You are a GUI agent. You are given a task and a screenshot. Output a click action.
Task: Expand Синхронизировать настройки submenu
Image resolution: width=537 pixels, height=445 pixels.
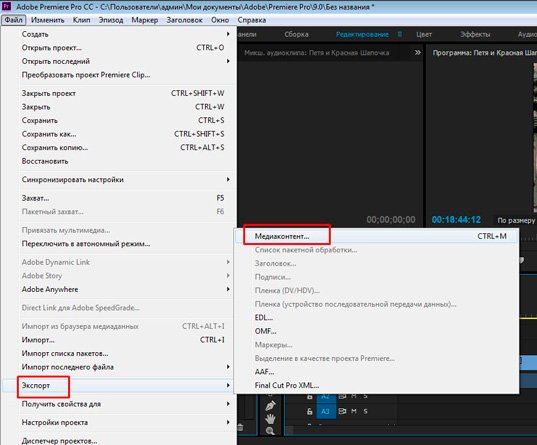[119, 180]
